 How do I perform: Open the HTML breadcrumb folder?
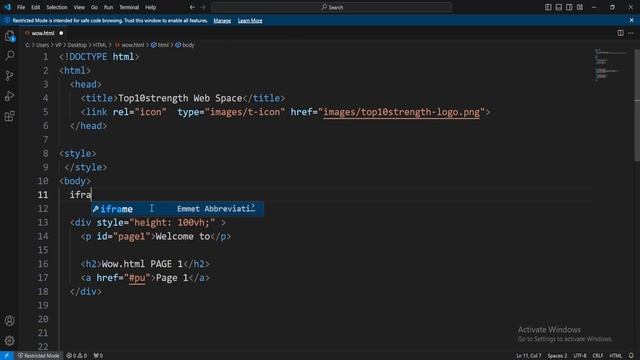[x=100, y=45]
